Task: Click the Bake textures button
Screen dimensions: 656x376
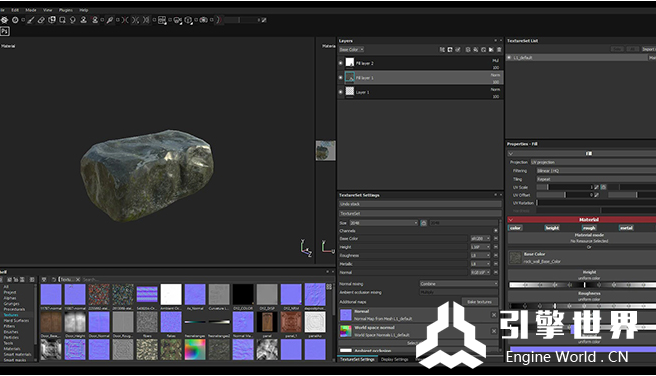Action: 479,302
